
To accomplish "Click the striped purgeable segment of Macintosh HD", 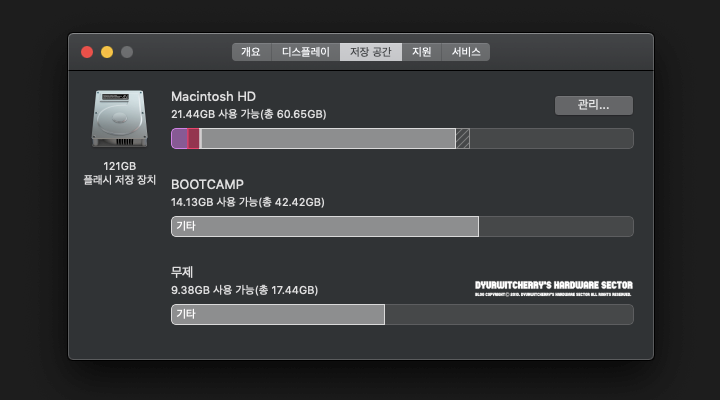I will tap(462, 139).
